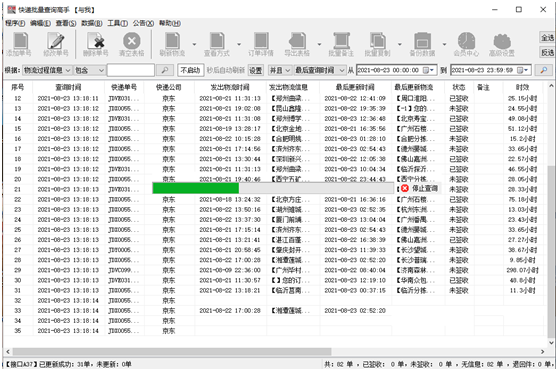Expand the 查看方式 dropdown arrow
Image resolution: width=558 pixels, height=371 pixels.
[x=239, y=44]
